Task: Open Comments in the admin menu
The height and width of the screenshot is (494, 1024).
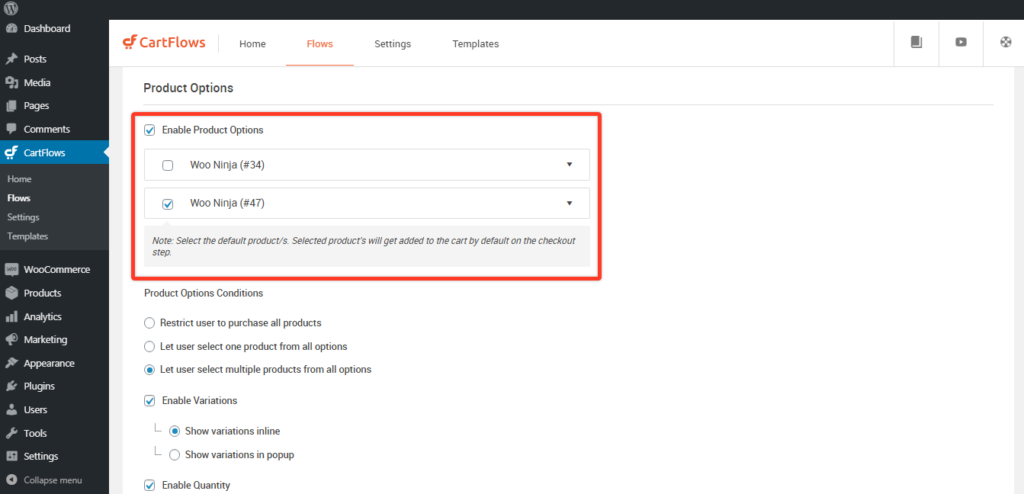Action: pos(47,129)
